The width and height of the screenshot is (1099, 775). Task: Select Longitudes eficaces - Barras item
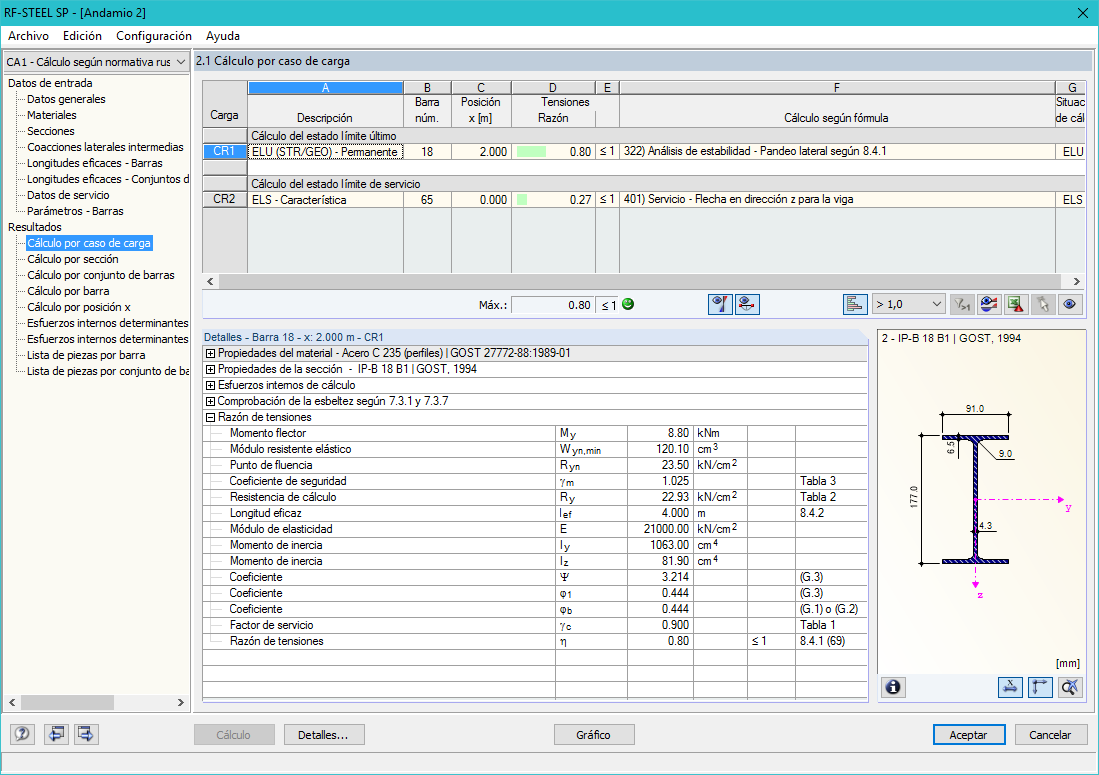coord(95,163)
